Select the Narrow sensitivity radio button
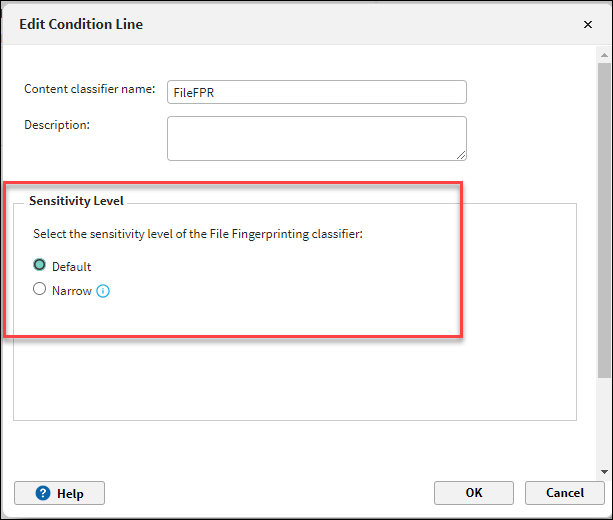Viewport: 613px width, 520px height. (x=40, y=290)
